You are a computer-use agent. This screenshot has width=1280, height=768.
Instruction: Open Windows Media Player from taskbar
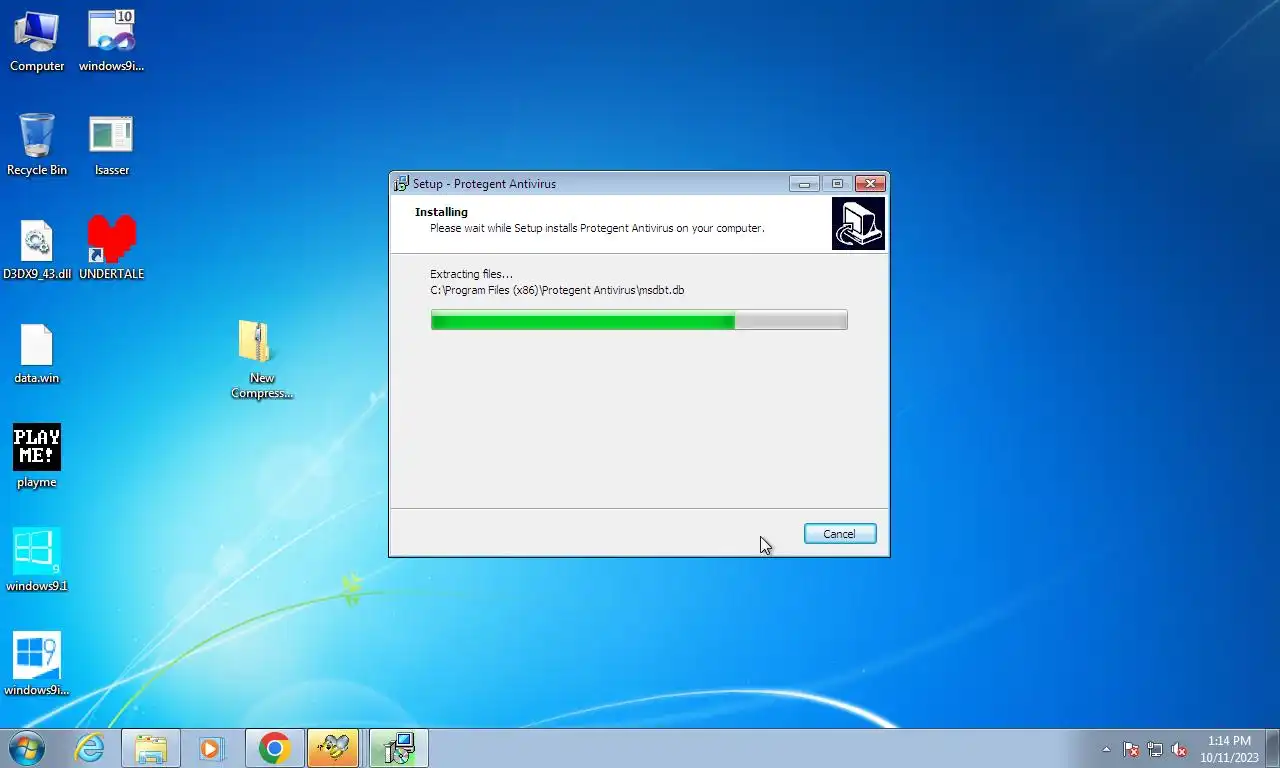(x=211, y=748)
